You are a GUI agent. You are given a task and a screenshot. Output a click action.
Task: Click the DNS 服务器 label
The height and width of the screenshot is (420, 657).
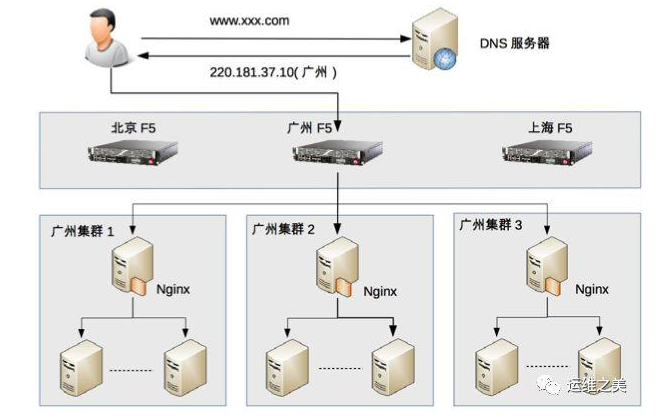[x=515, y=43]
